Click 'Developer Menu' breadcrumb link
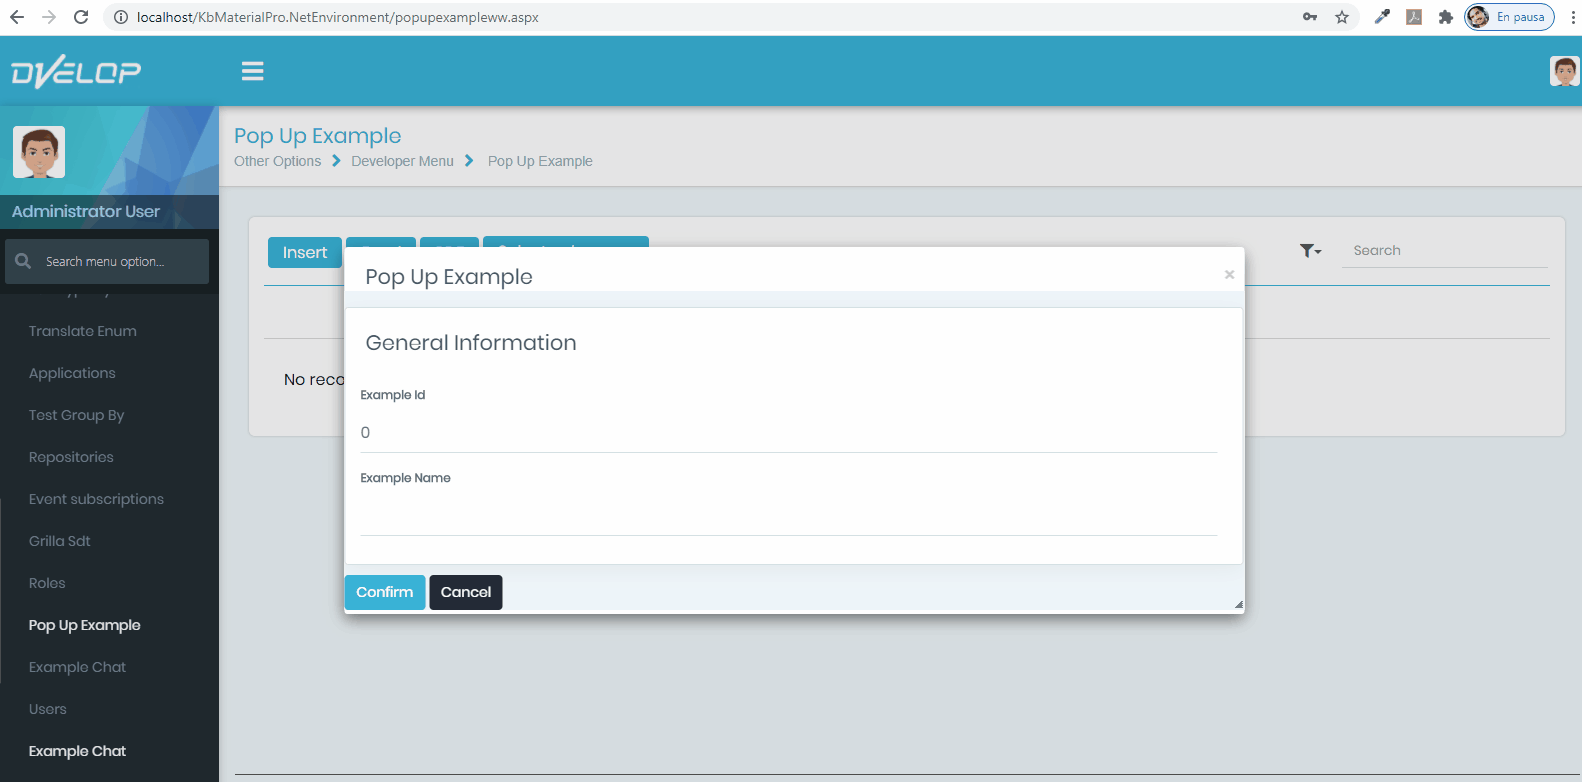This screenshot has height=782, width=1582. coord(402,161)
